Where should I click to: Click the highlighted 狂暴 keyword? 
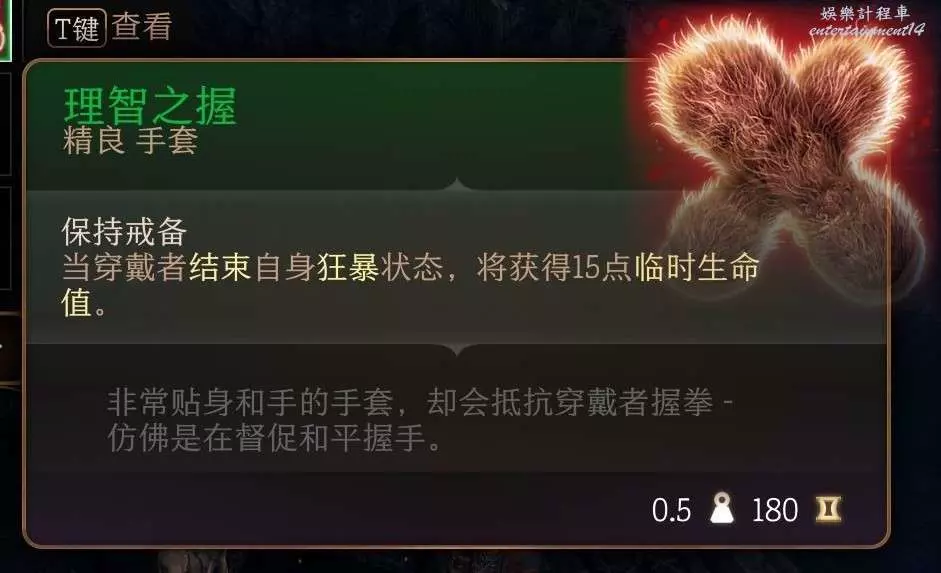point(348,267)
